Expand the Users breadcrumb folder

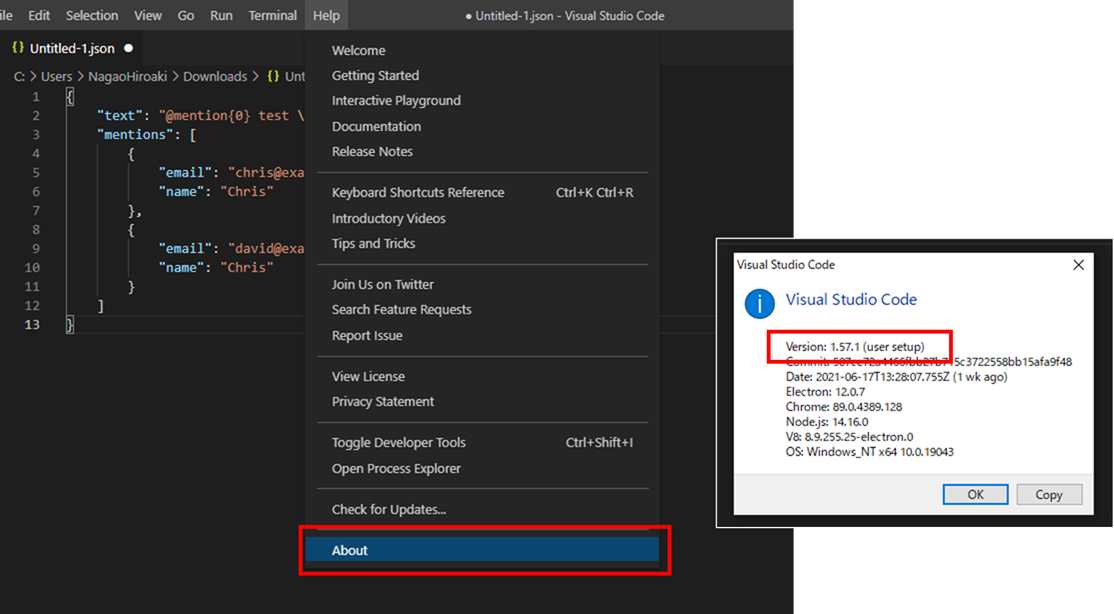point(56,76)
